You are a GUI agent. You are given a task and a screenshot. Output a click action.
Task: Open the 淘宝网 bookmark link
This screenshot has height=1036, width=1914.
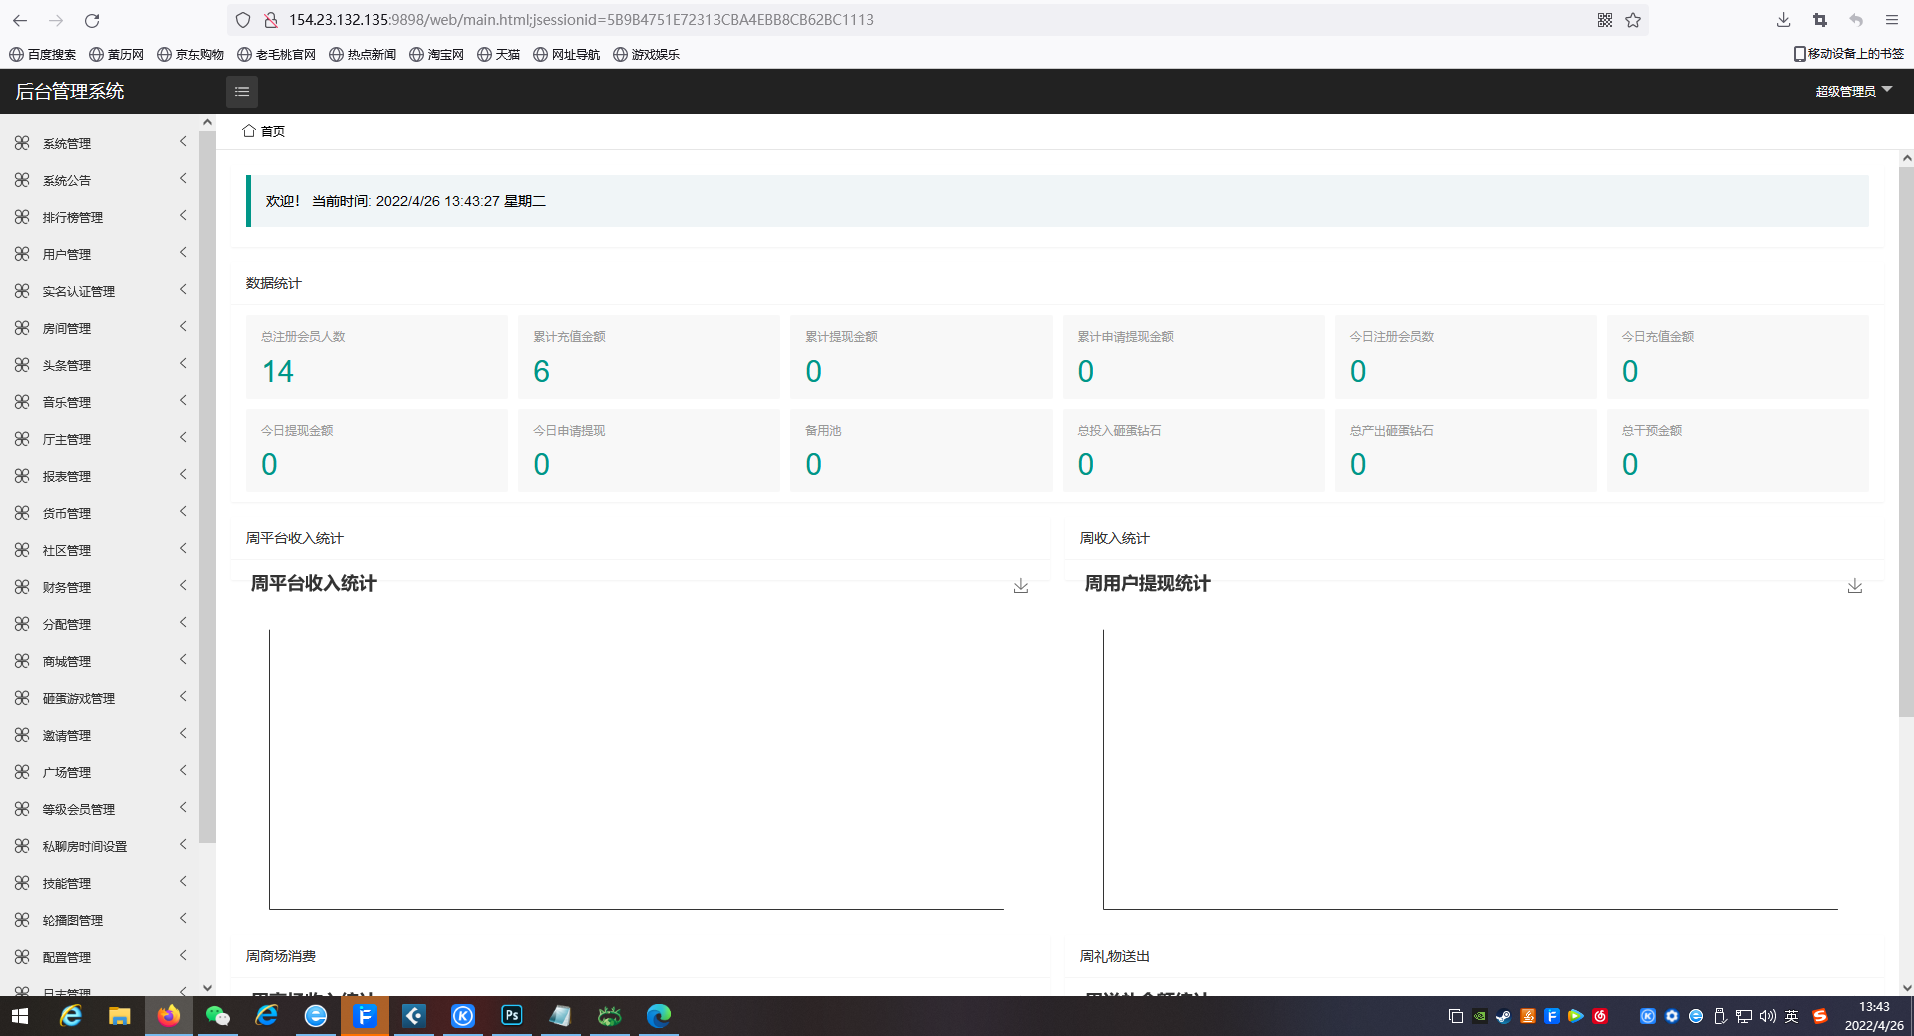point(437,55)
